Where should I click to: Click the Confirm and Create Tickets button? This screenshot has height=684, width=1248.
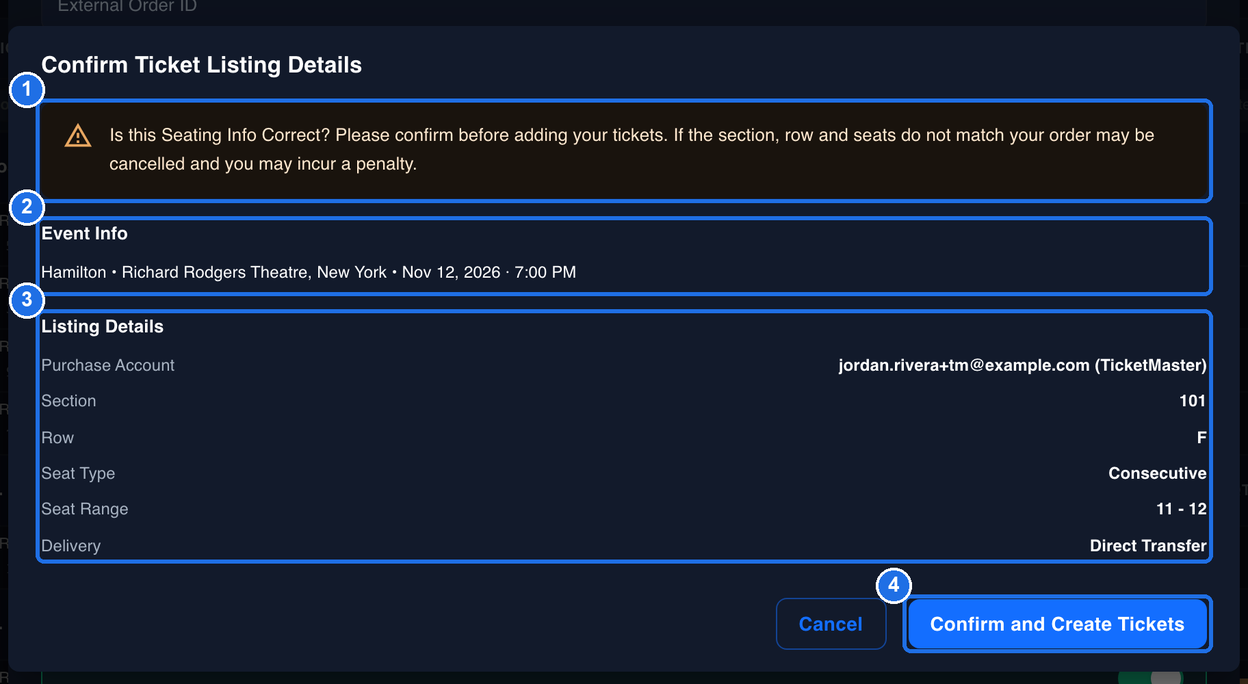click(x=1057, y=624)
